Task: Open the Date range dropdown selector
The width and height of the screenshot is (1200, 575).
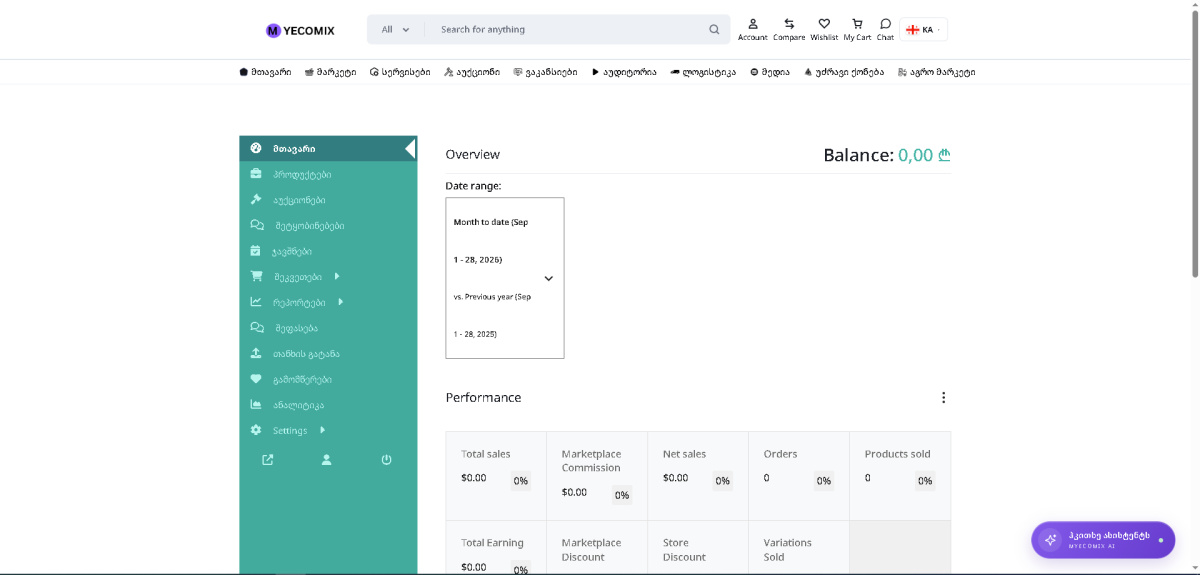Action: pyautogui.click(x=505, y=278)
